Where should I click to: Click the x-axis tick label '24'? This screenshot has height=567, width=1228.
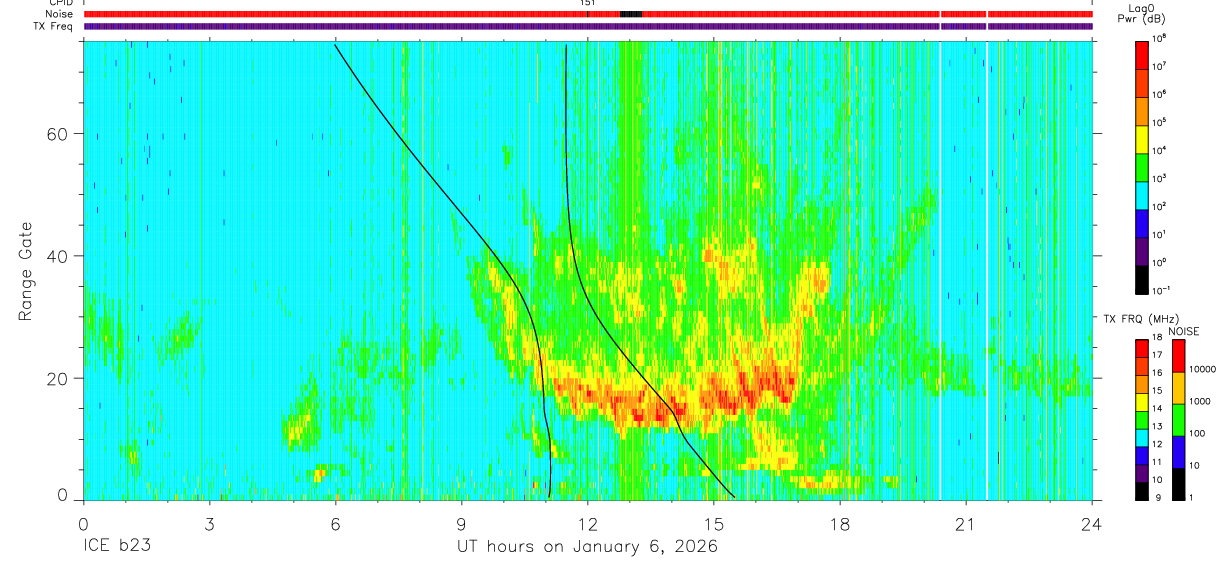(x=1092, y=523)
